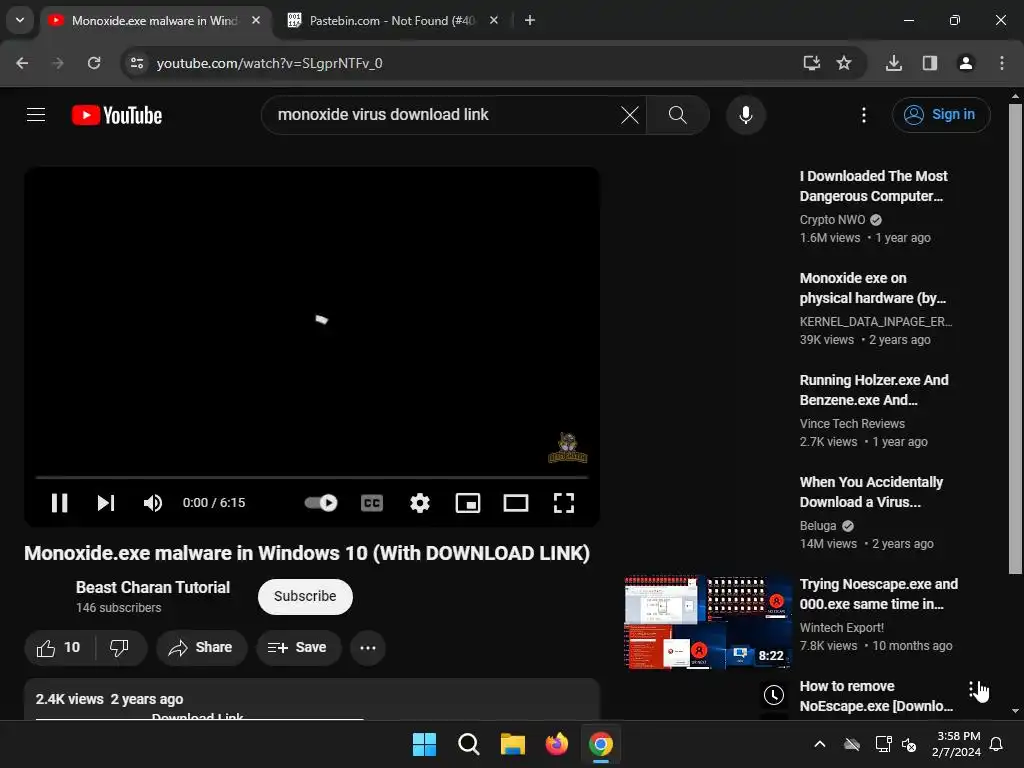The width and height of the screenshot is (1024, 768).
Task: View site information icon in address bar
Action: coord(137,63)
